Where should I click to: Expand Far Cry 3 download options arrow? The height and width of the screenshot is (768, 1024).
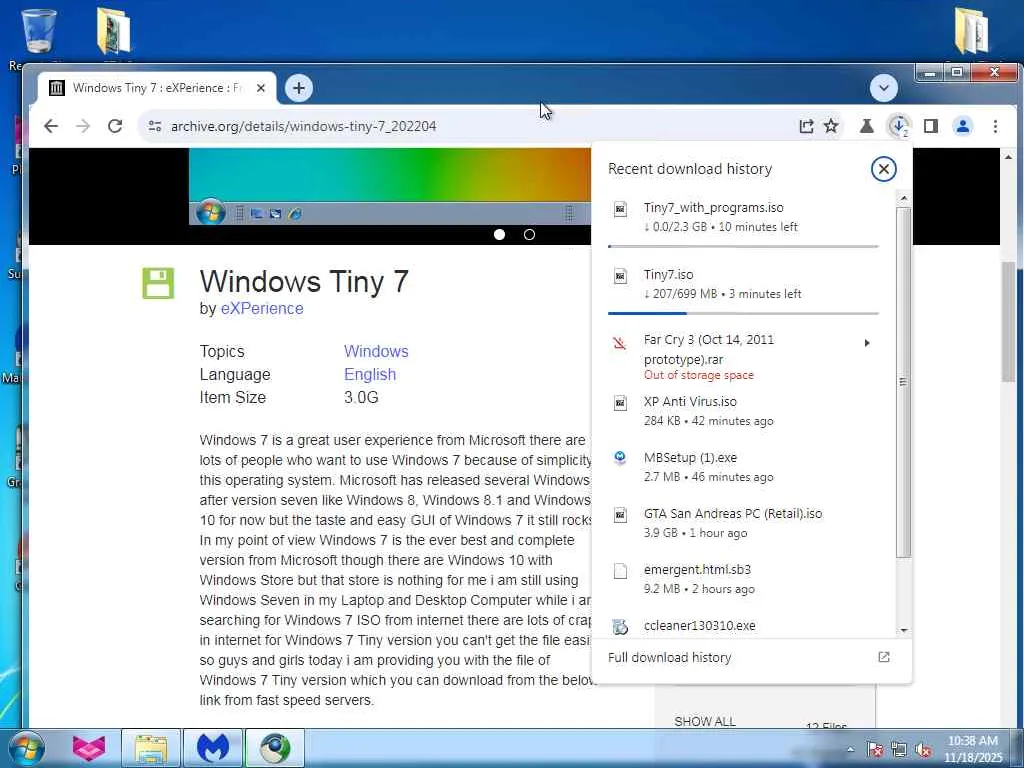pyautogui.click(x=867, y=343)
